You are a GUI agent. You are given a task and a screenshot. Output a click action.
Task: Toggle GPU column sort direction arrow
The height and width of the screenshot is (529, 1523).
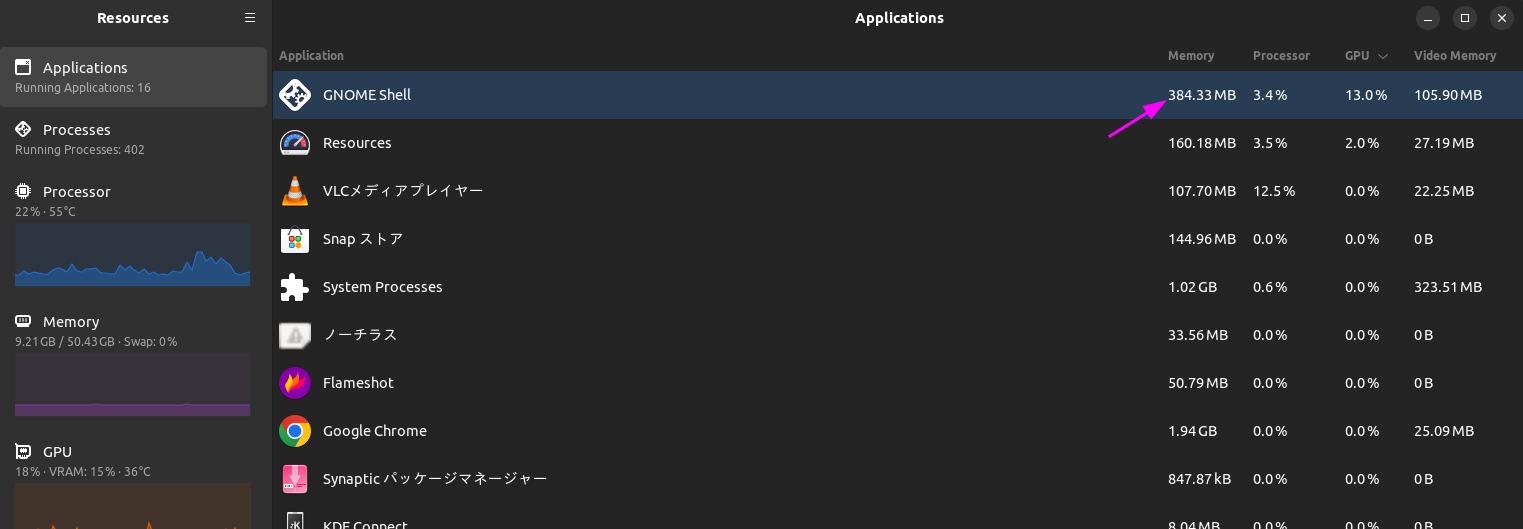[1383, 56]
